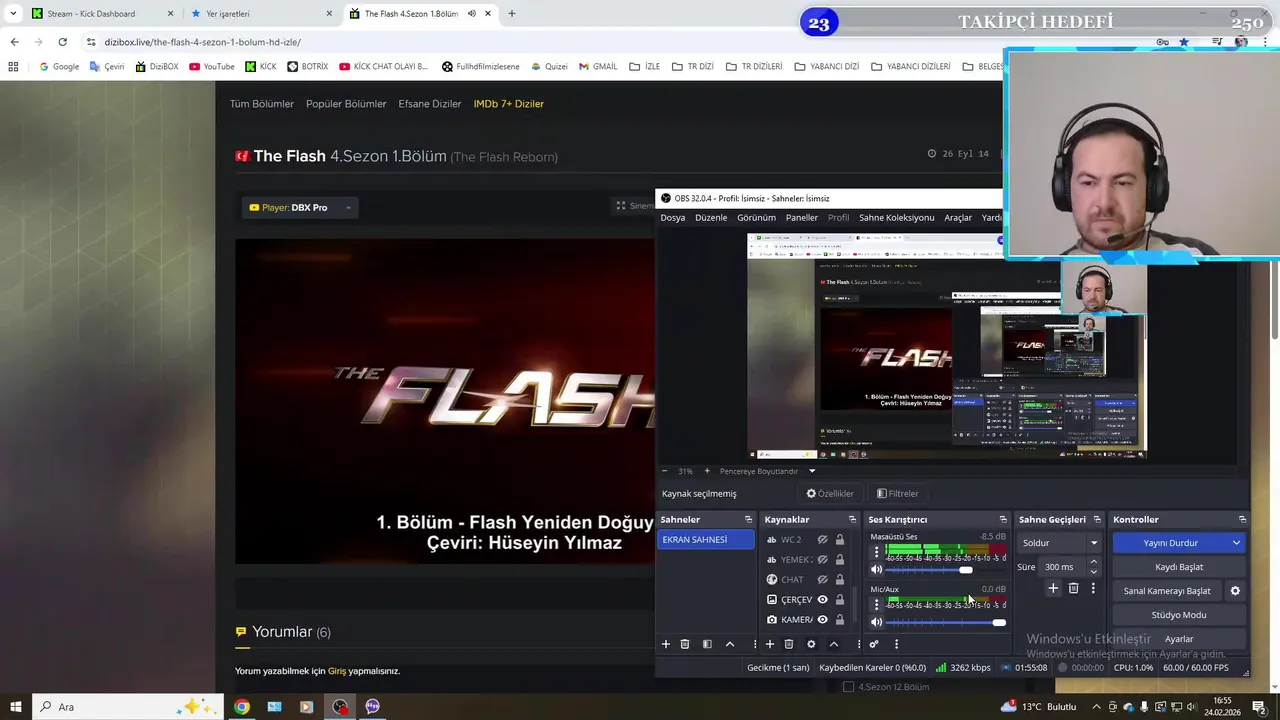This screenshot has width=1280, height=720.
Task: Unlock CHAT source lock
Action: coord(840,580)
